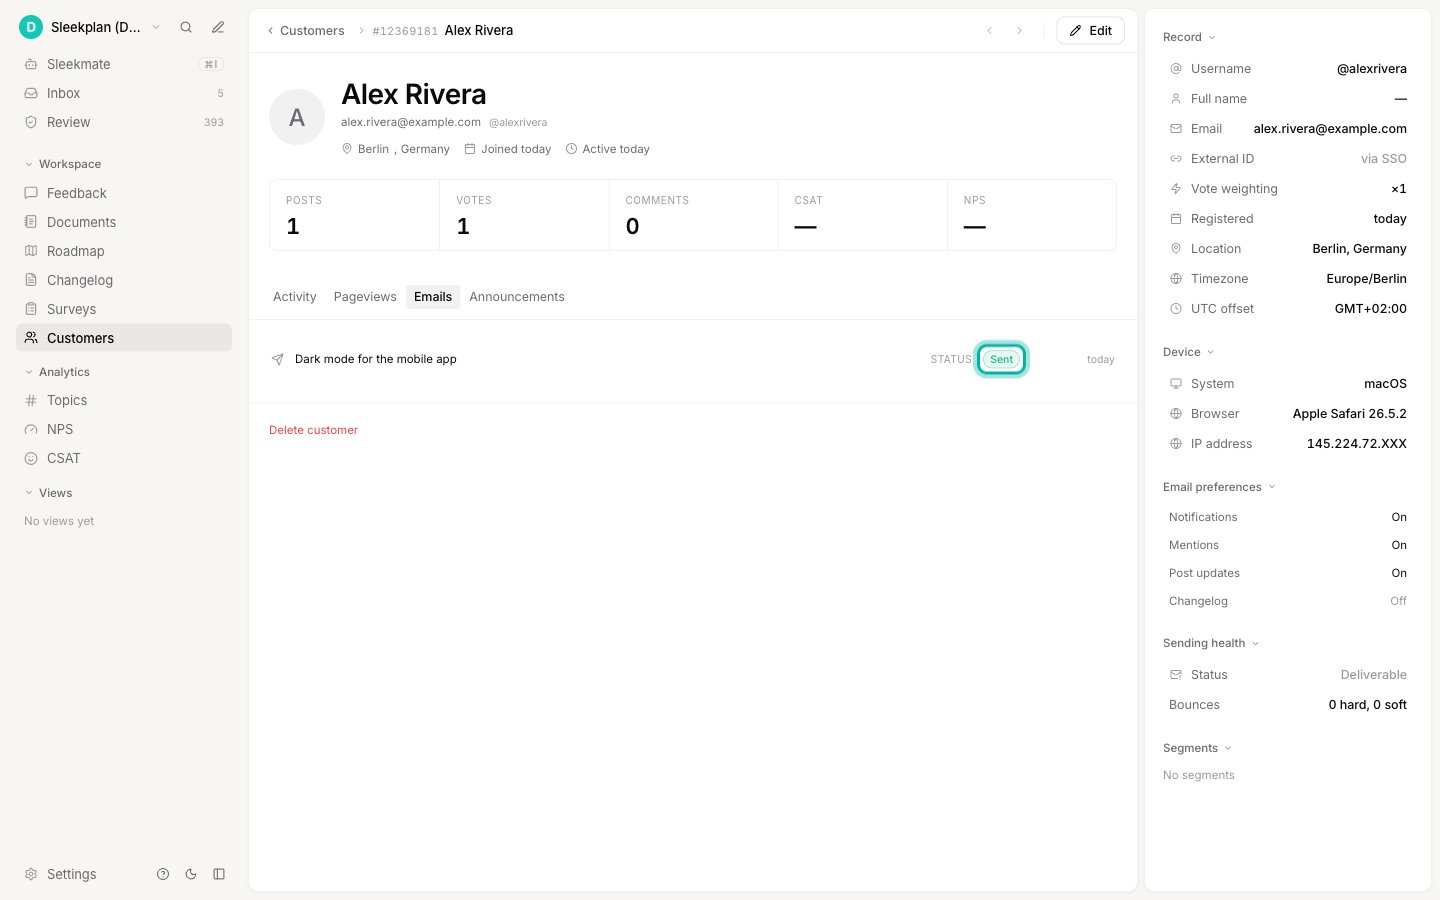Click the compose pencil icon in sidebar
The width and height of the screenshot is (1440, 900).
click(218, 27)
